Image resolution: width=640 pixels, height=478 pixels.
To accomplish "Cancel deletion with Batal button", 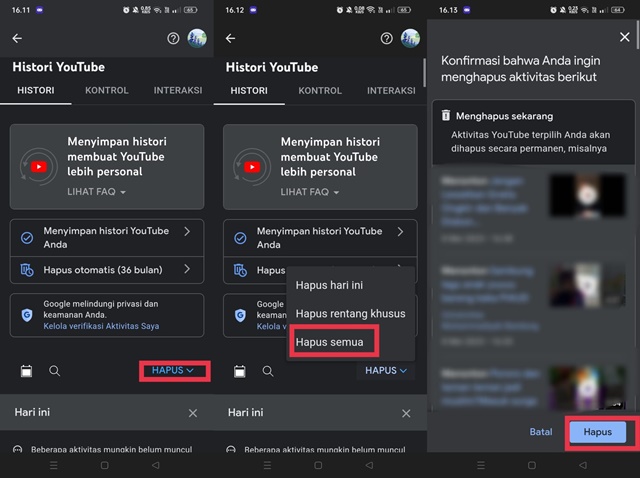I will click(541, 432).
